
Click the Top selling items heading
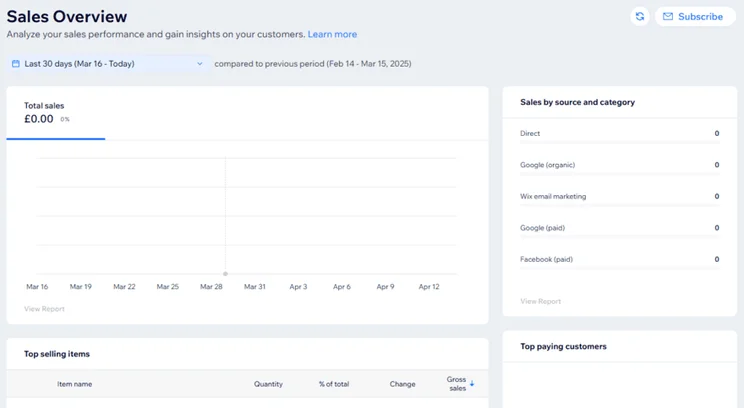pos(57,354)
